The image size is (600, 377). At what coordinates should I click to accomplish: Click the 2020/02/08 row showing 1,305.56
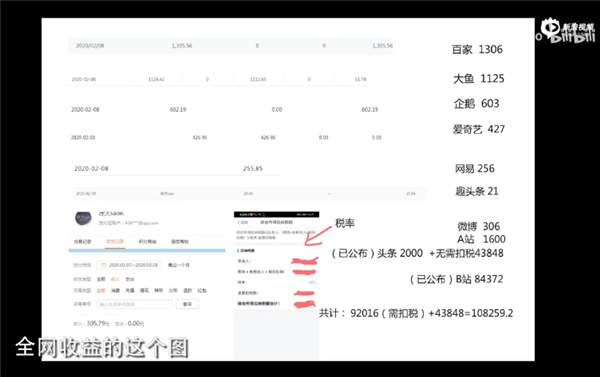[x=231, y=46]
